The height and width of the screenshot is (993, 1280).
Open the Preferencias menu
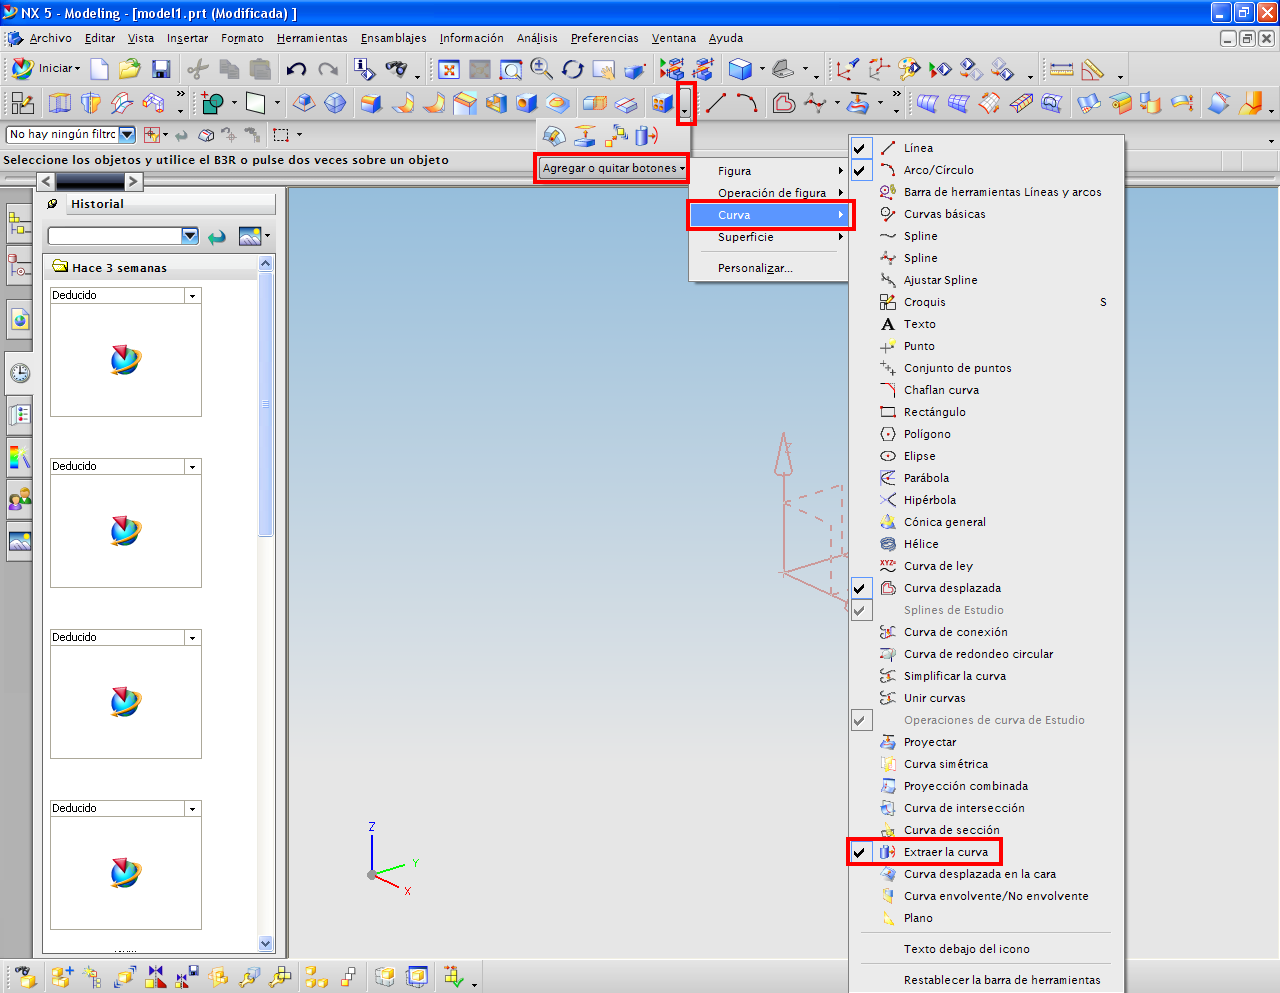point(604,38)
